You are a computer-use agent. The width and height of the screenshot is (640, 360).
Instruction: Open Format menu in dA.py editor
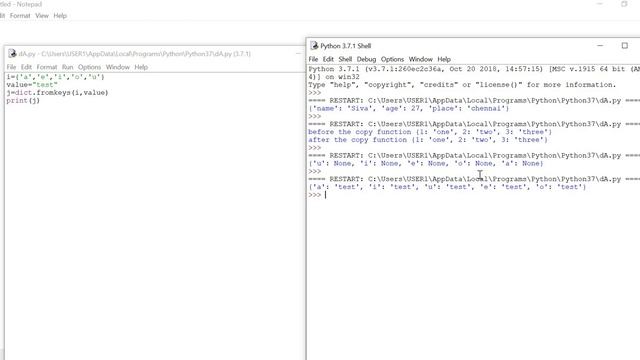47,67
